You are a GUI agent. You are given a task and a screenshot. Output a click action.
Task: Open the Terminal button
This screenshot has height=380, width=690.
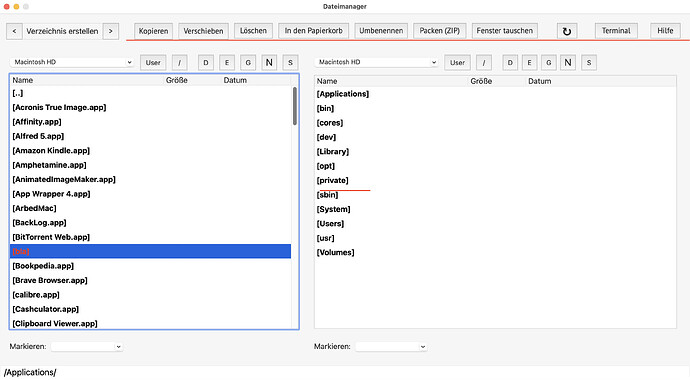(616, 31)
